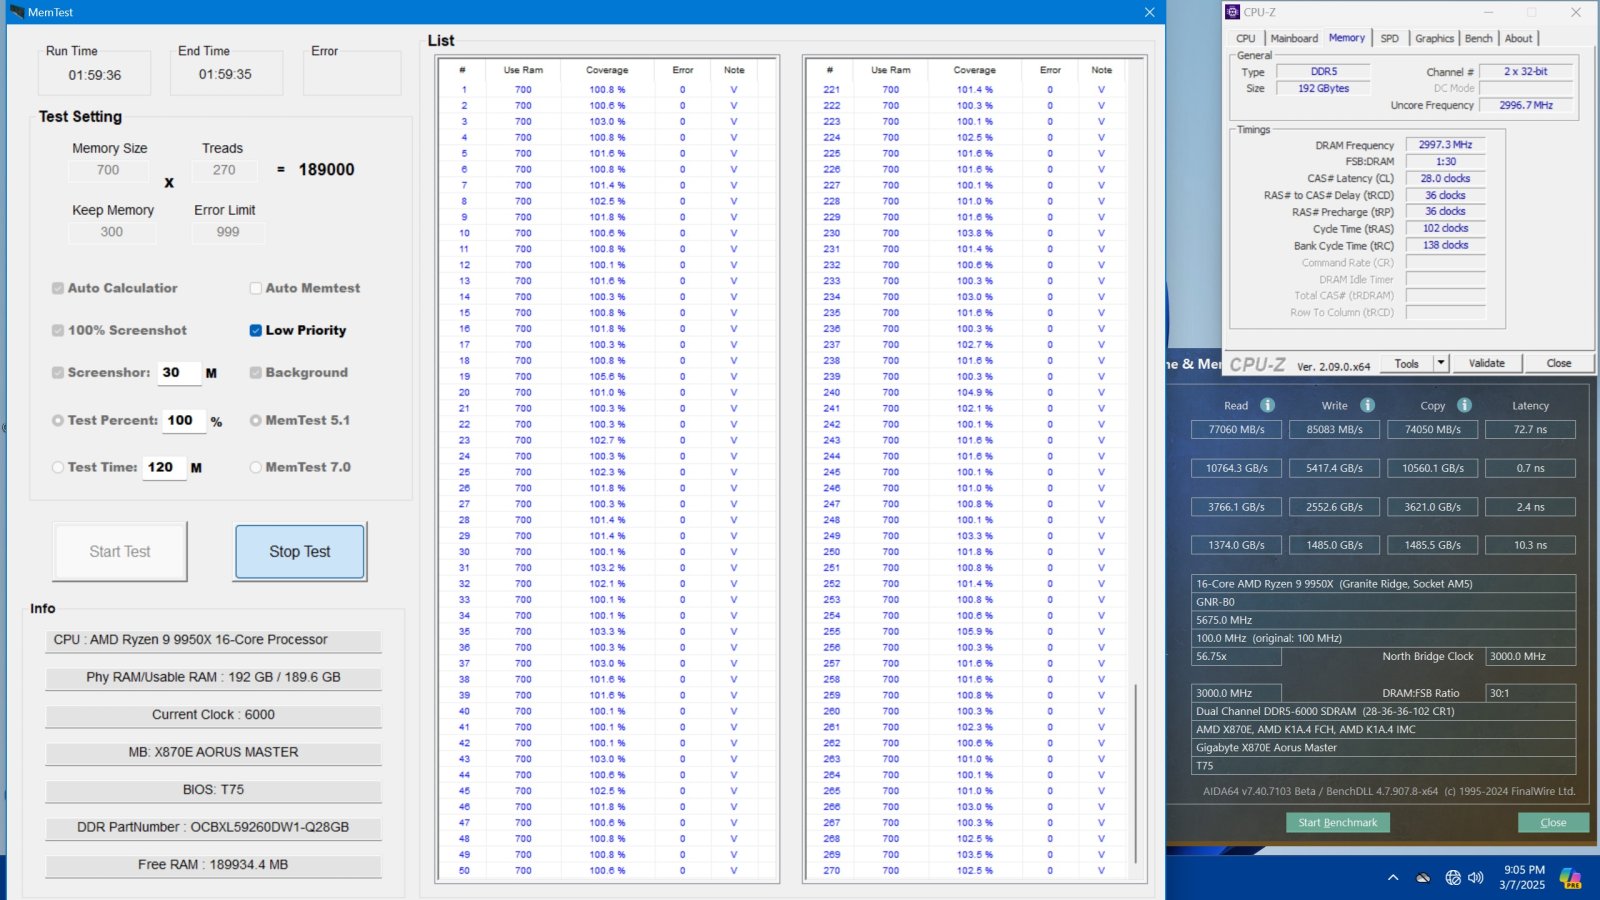Click the Stop Test button
The width and height of the screenshot is (1600, 900).
(300, 552)
